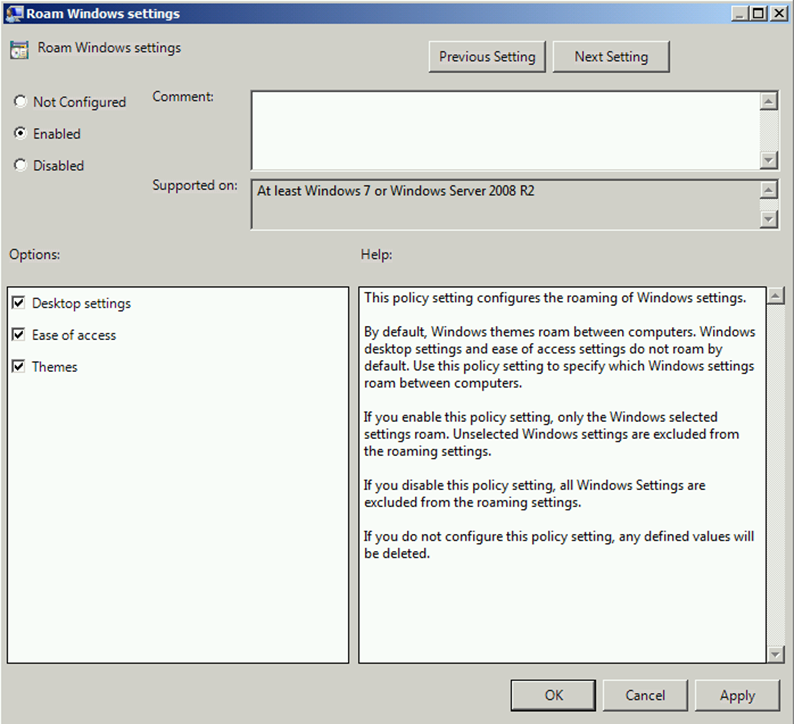The height and width of the screenshot is (724, 794).
Task: Click Supported on scroll down arrow
Action: pos(768,219)
